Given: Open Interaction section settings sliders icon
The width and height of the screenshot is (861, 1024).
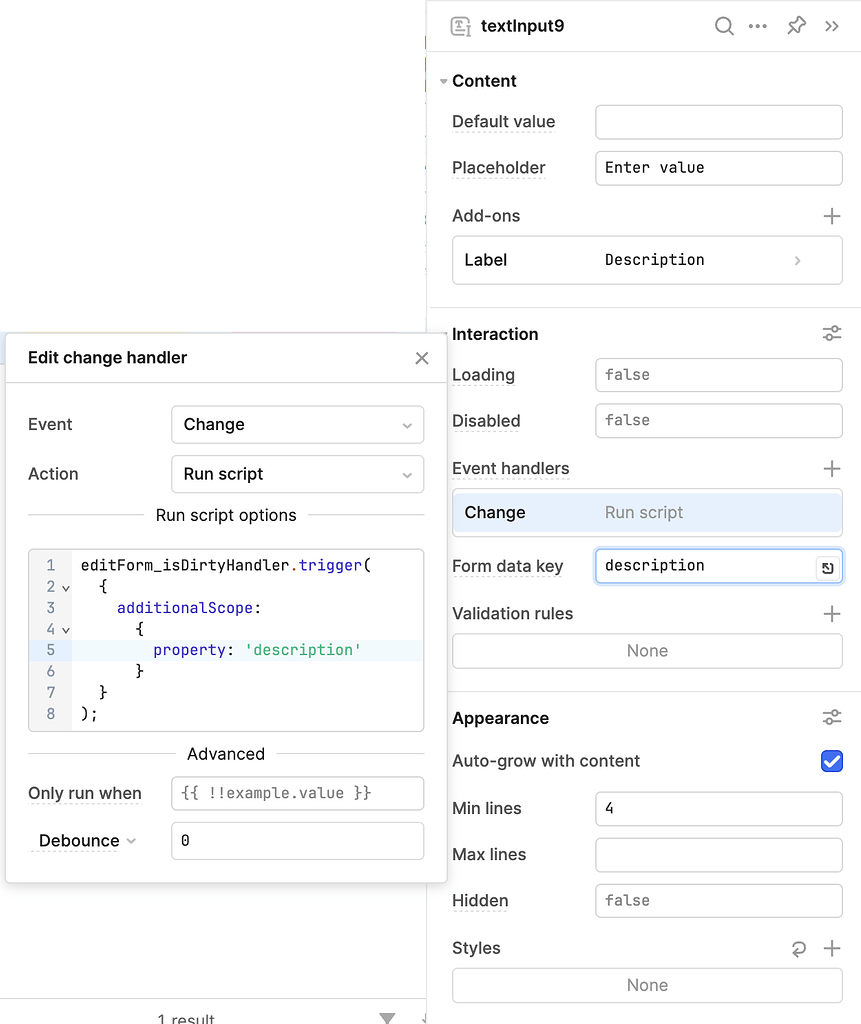Looking at the screenshot, I should click(832, 334).
